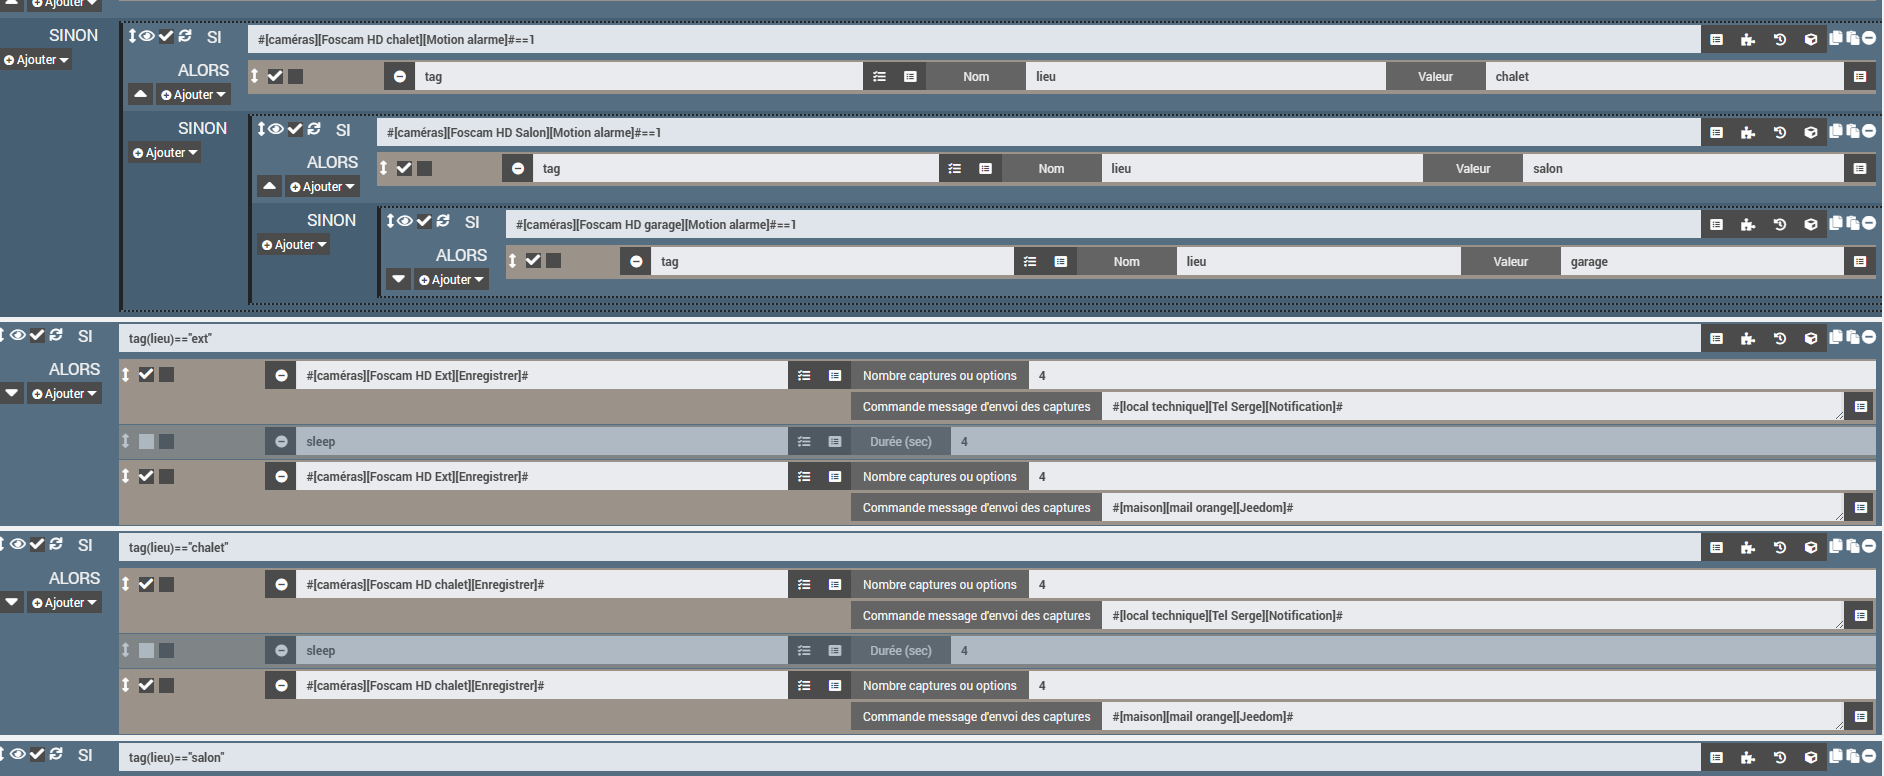
Task: Enable the sleep action in the tag(lieu)=="ext" block
Action: (146, 441)
